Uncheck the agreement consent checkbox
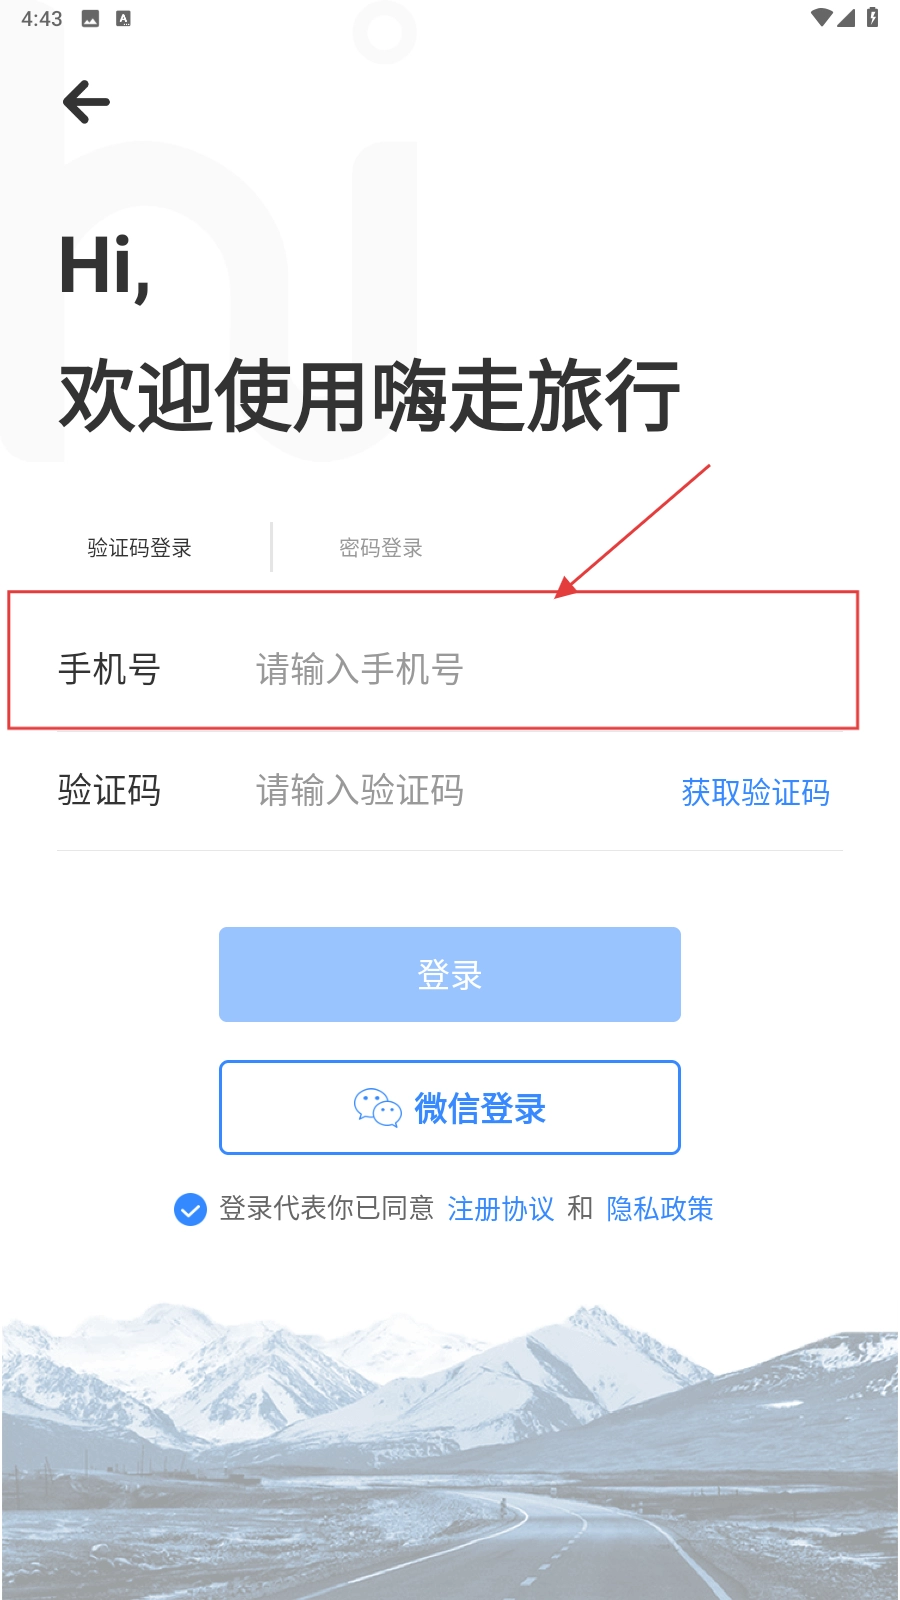Viewport: 900px width, 1600px height. (x=190, y=1209)
